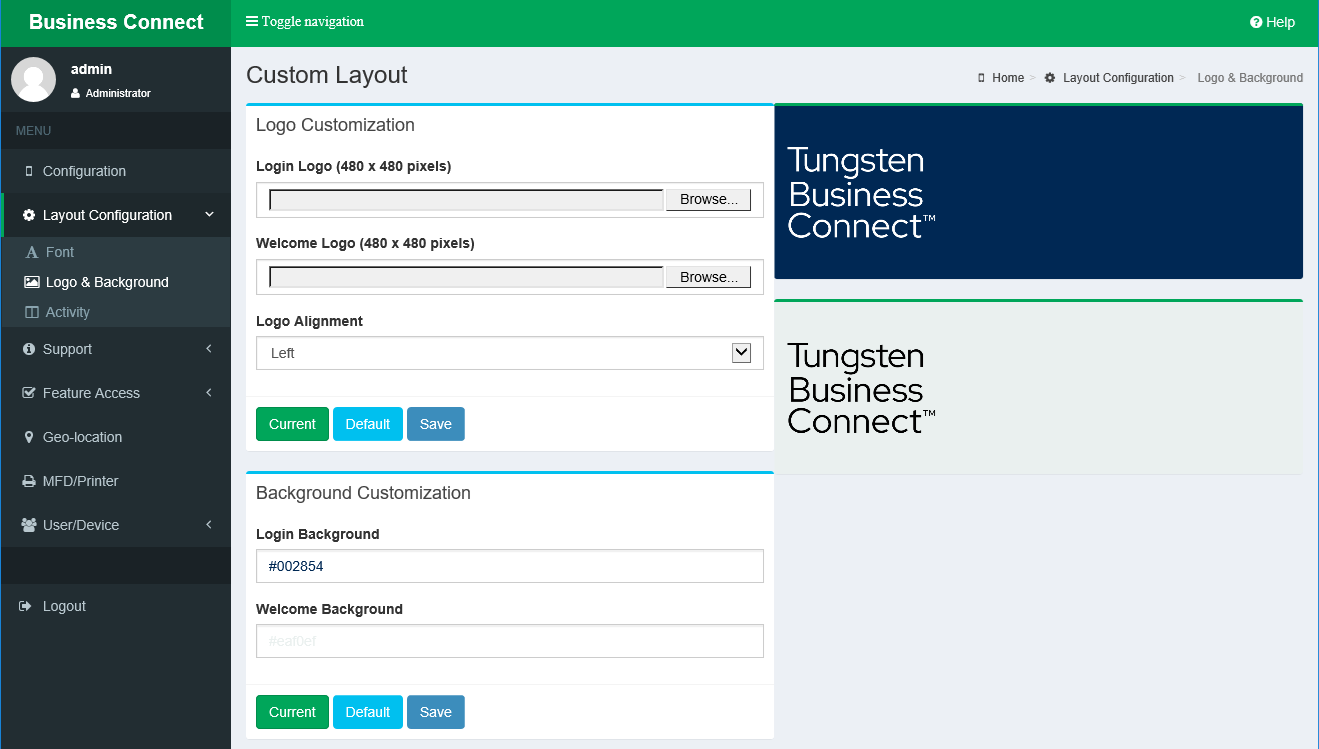Click the hamburger Toggle navigation icon
1319x749 pixels.
click(252, 22)
